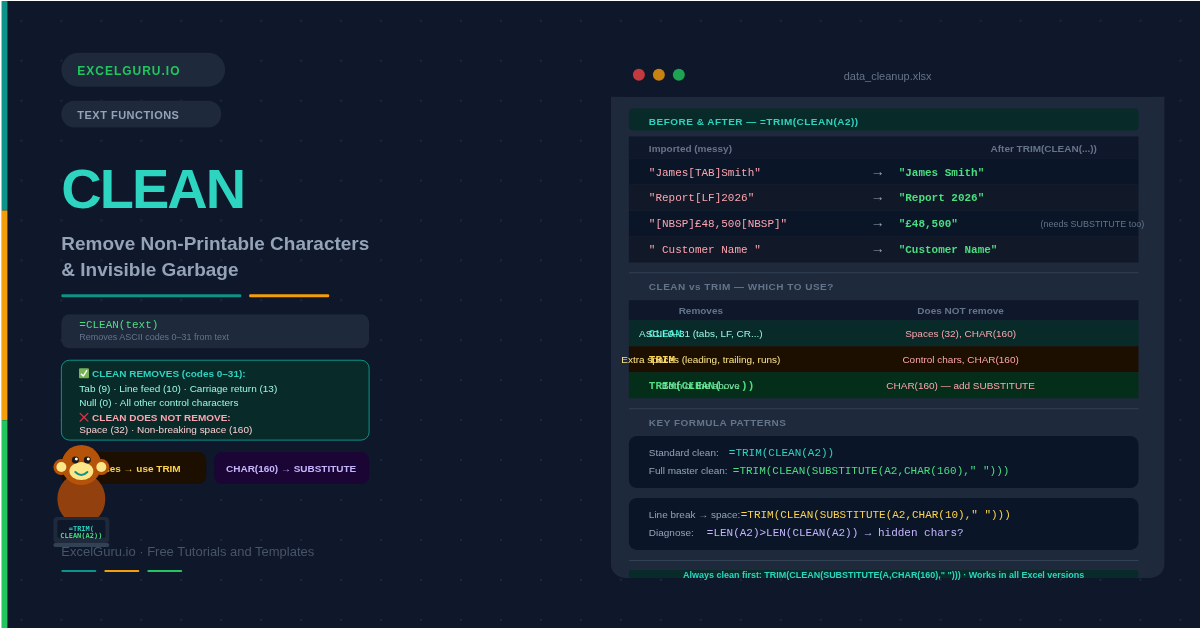Click the yellow window dot
The height and width of the screenshot is (628, 1200).
[659, 75]
